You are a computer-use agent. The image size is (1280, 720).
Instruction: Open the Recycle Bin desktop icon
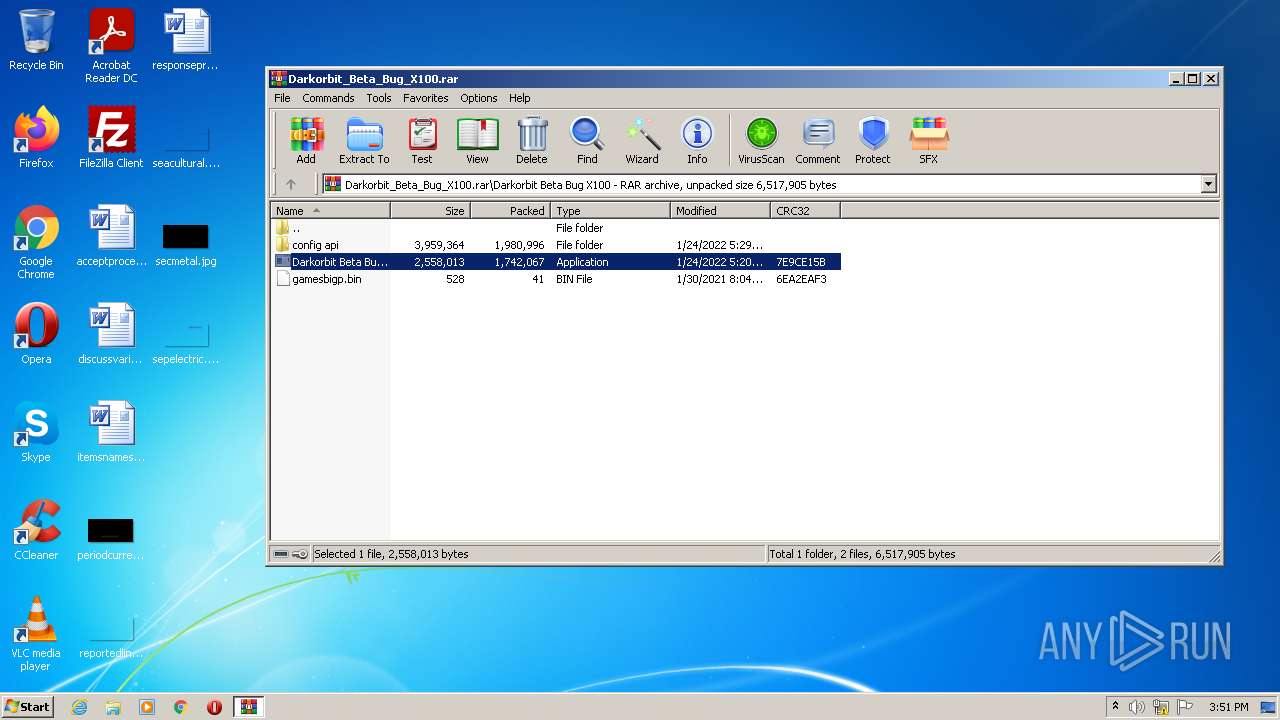pos(36,40)
